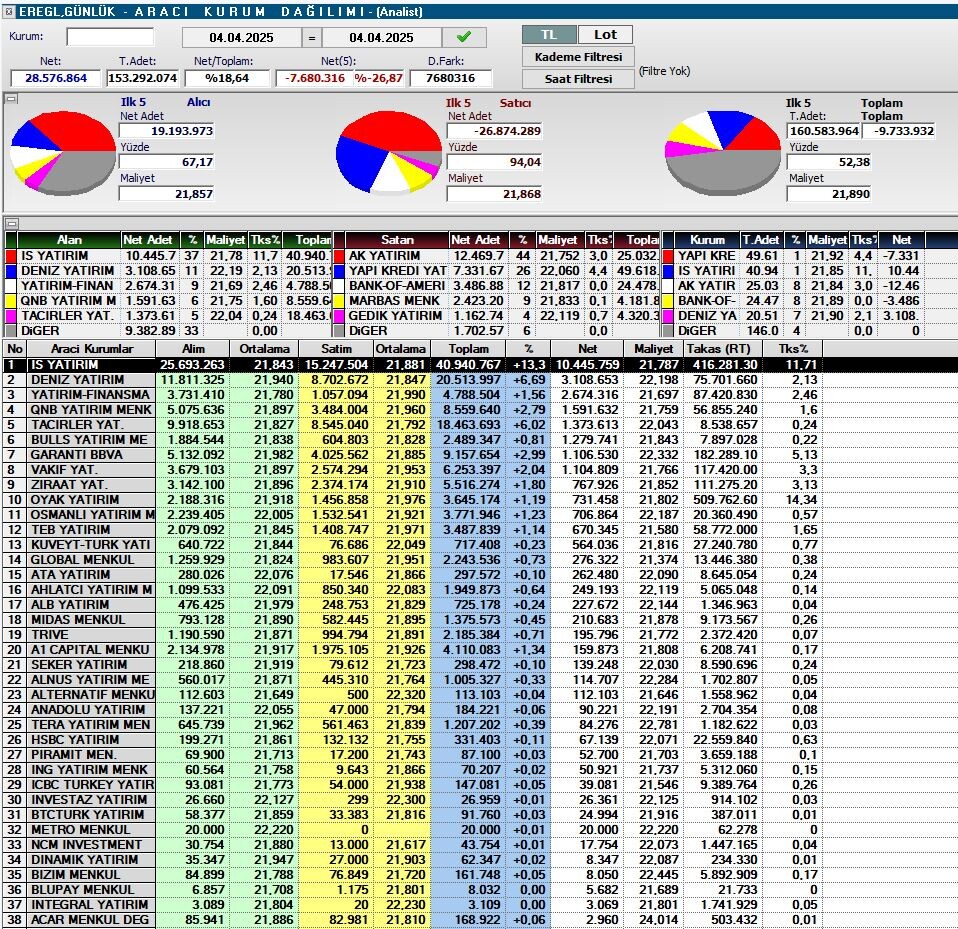Confirm date range with green checkmark button
Image resolution: width=958 pixels, height=929 pixels.
click(464, 37)
